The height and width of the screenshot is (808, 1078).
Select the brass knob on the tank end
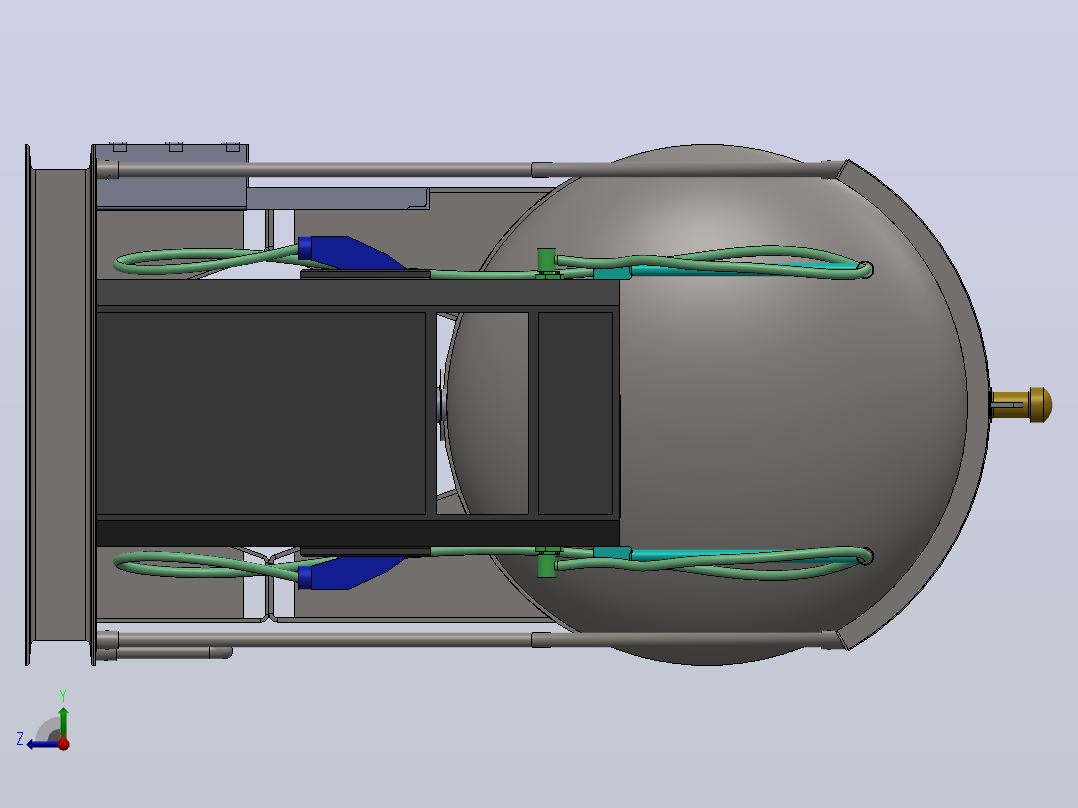[x=1021, y=404]
